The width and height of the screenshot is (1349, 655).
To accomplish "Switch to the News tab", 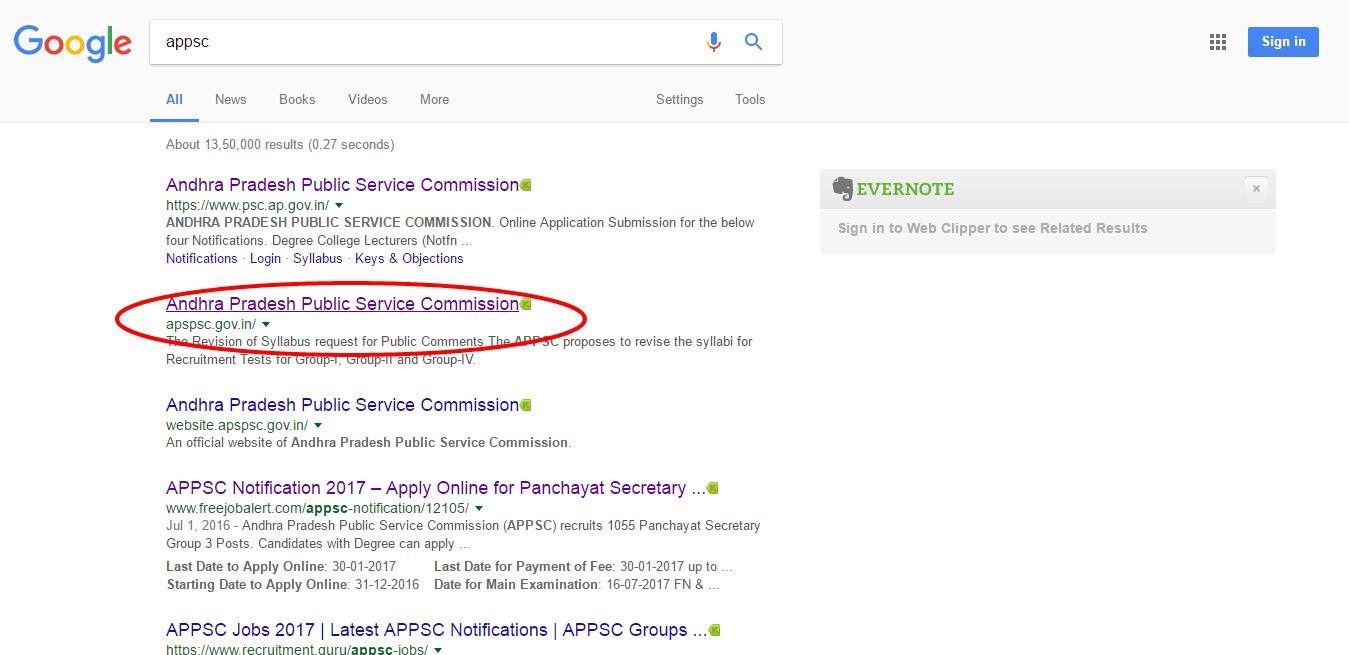I will click(x=231, y=99).
